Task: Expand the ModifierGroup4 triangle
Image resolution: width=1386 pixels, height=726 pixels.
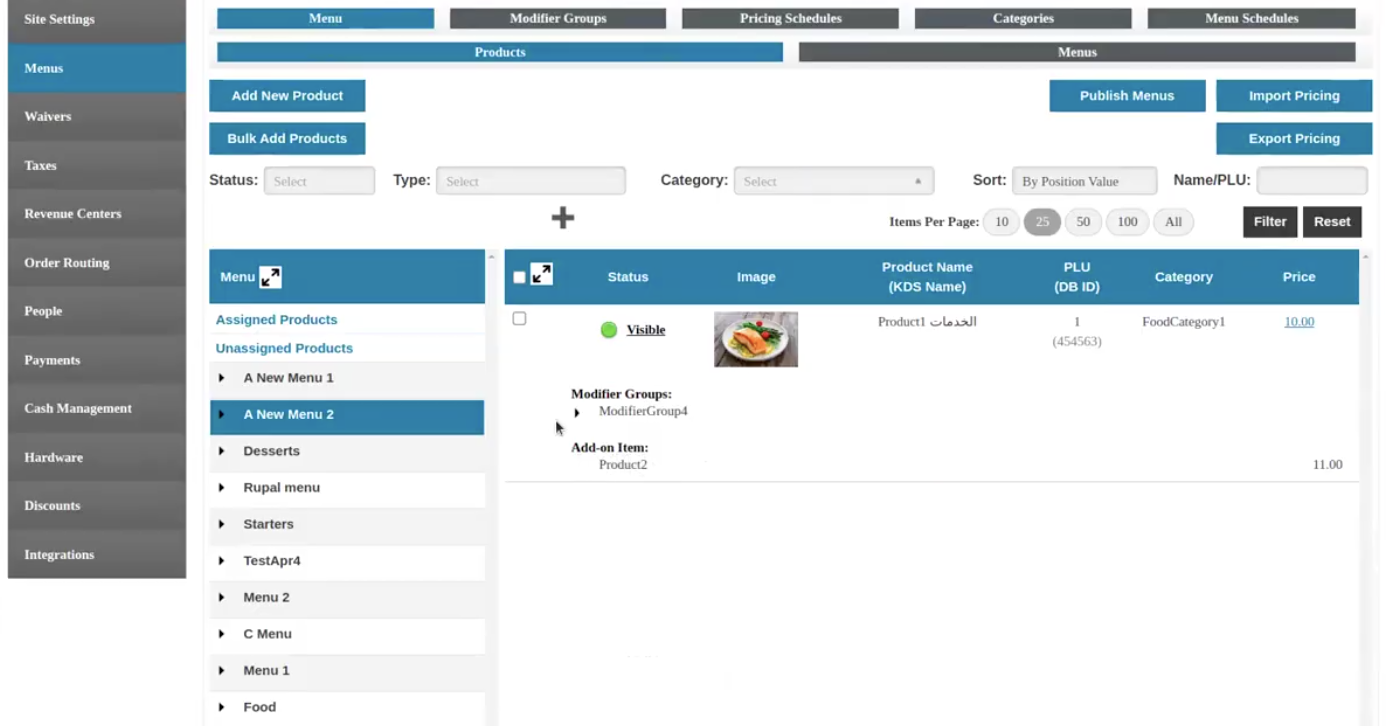Action: [577, 412]
